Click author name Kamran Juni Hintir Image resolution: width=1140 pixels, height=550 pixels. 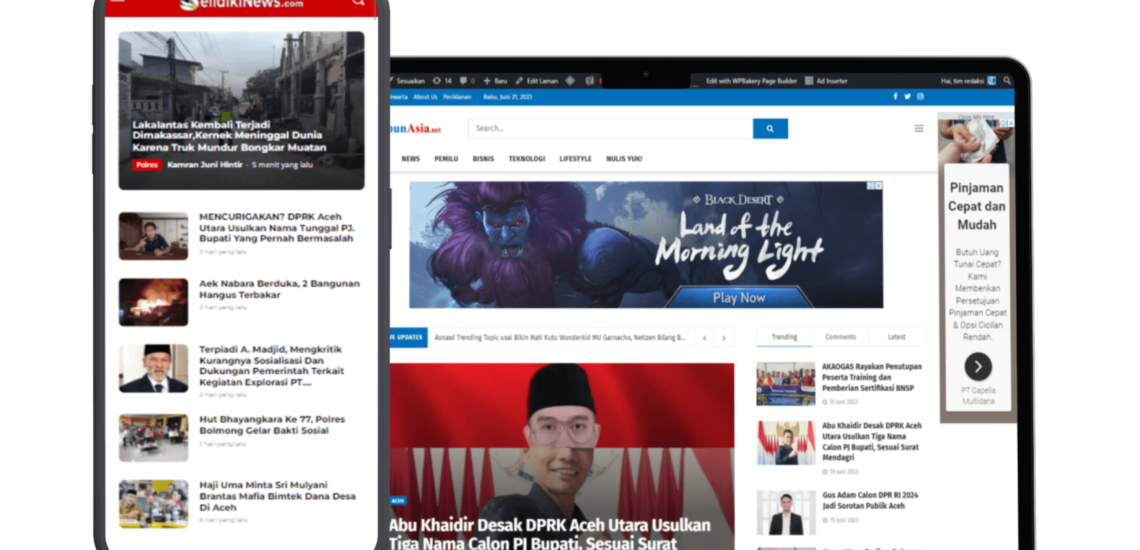click(x=205, y=165)
